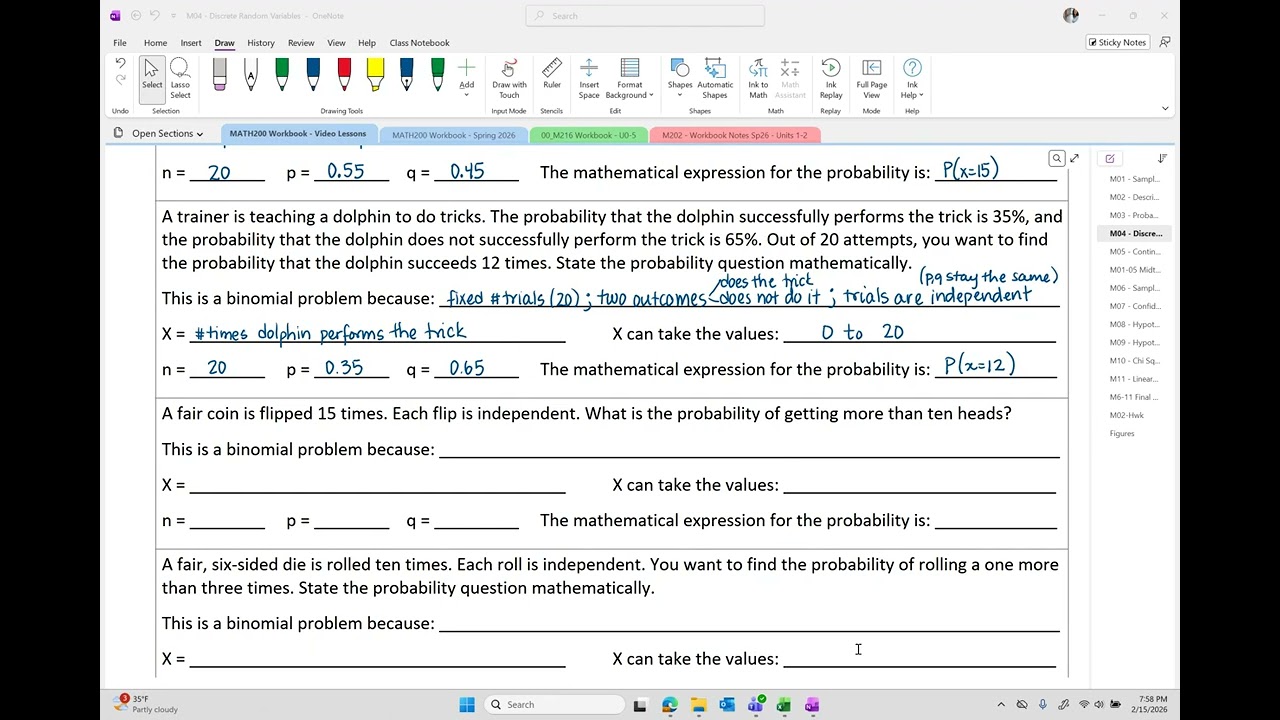Screen dimensions: 1280x720
Task: Start Ink Replay
Action: [x=831, y=78]
